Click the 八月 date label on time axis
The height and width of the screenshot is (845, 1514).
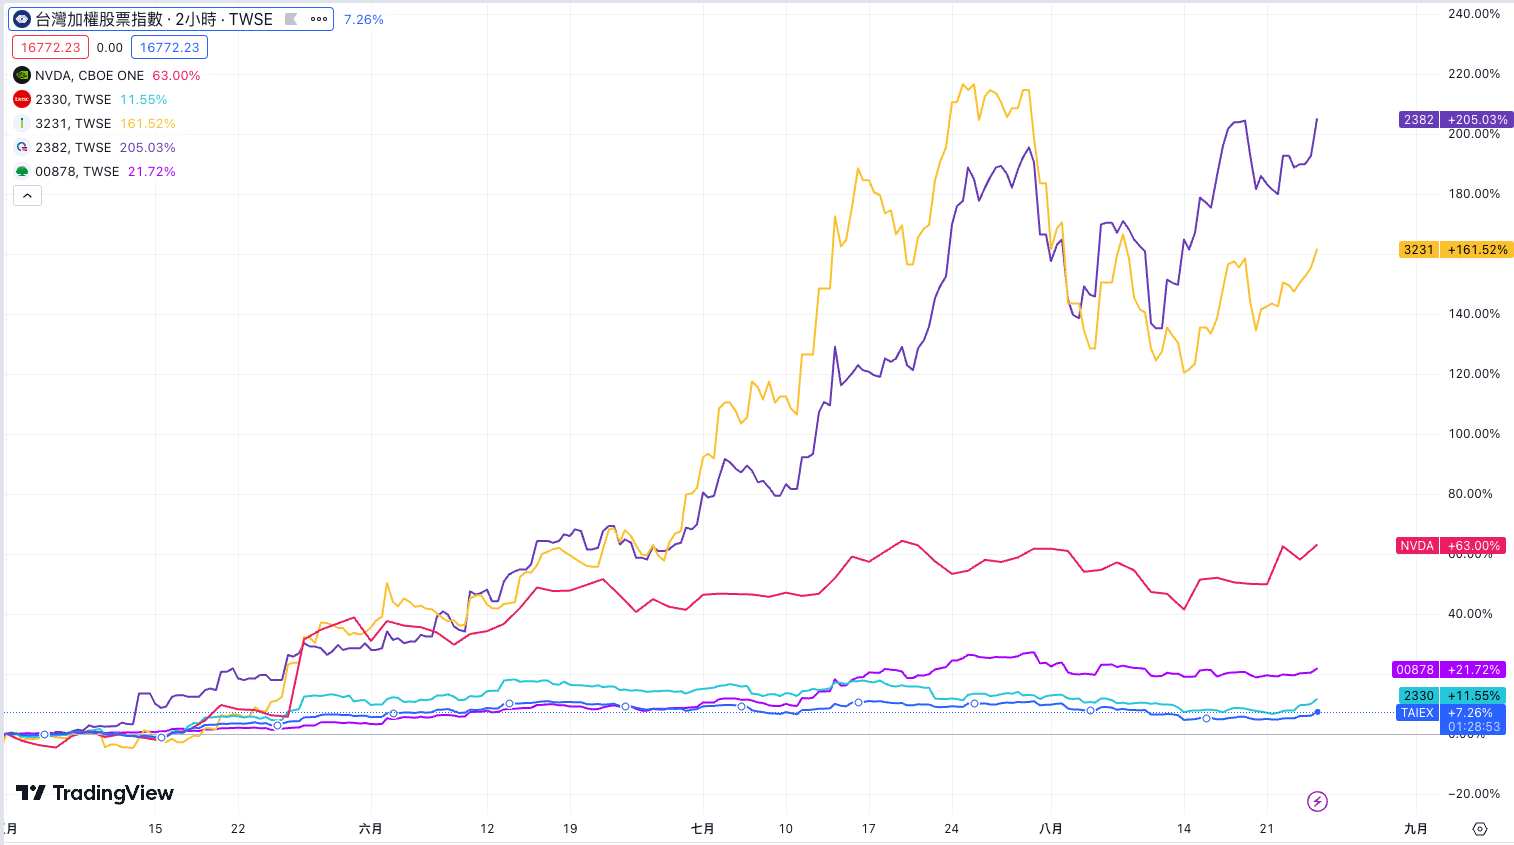click(1051, 829)
